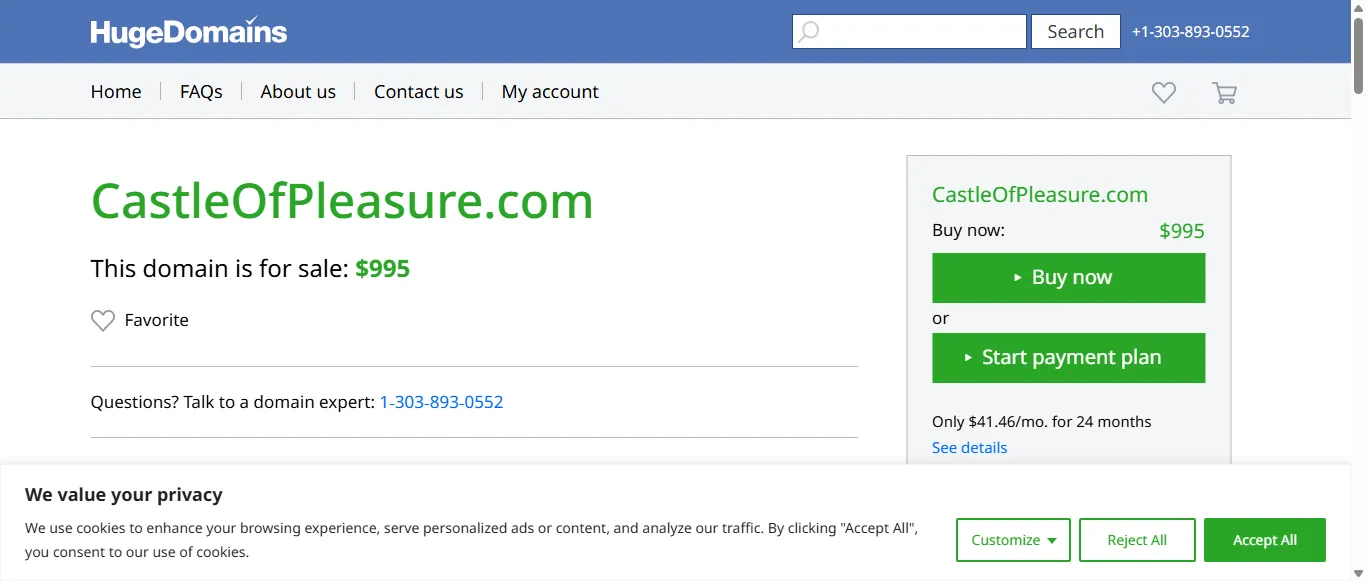Image resolution: width=1366 pixels, height=581 pixels.
Task: Click the magnifier icon in search box
Action: tap(809, 32)
